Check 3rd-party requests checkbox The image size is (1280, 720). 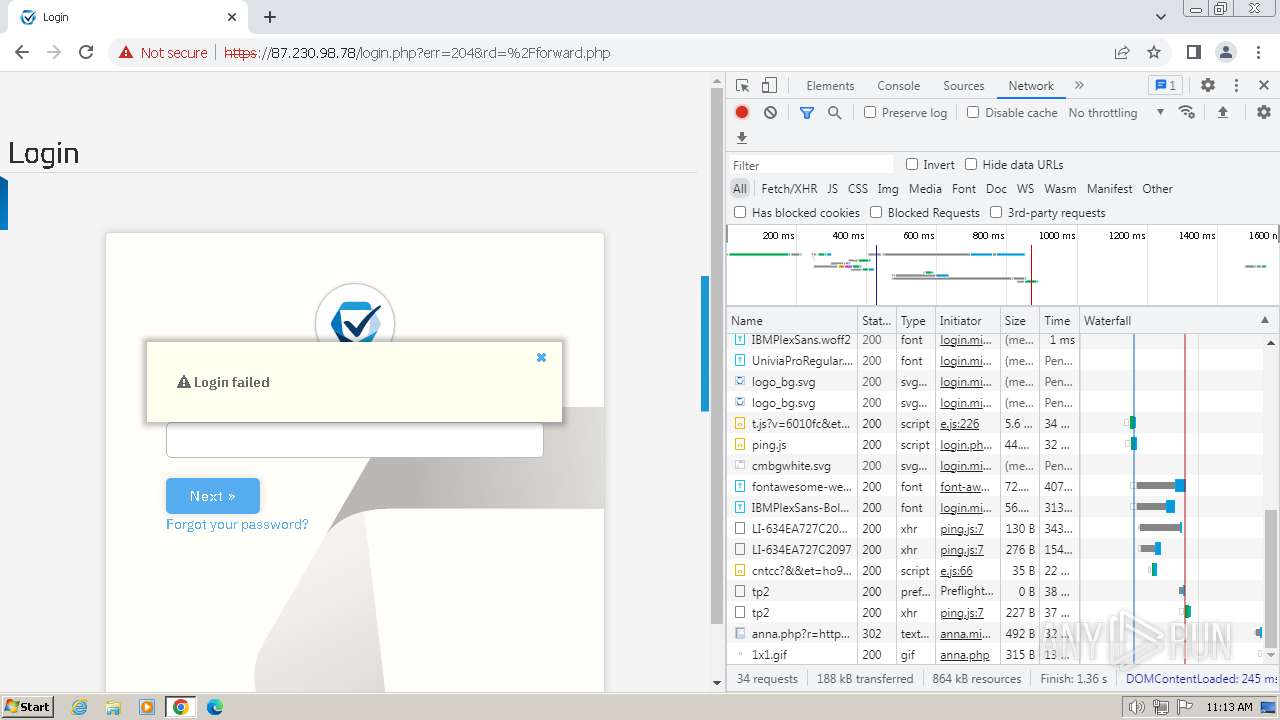[996, 212]
